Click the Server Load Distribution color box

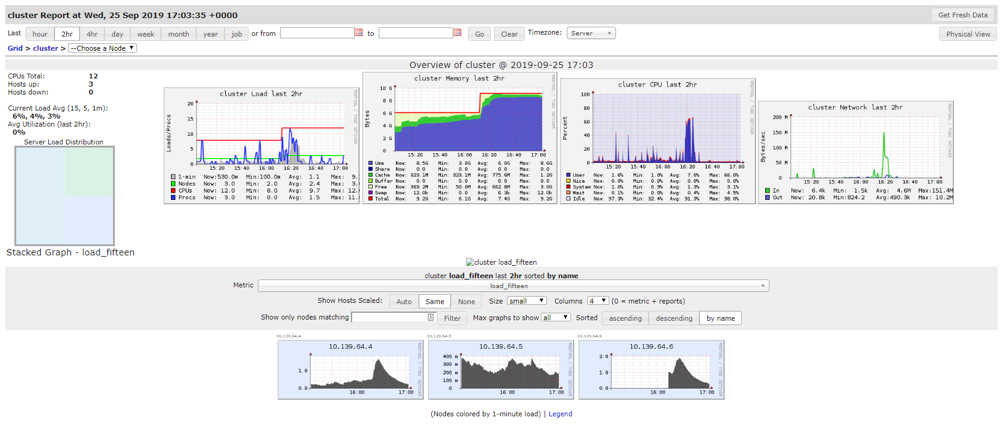64,196
